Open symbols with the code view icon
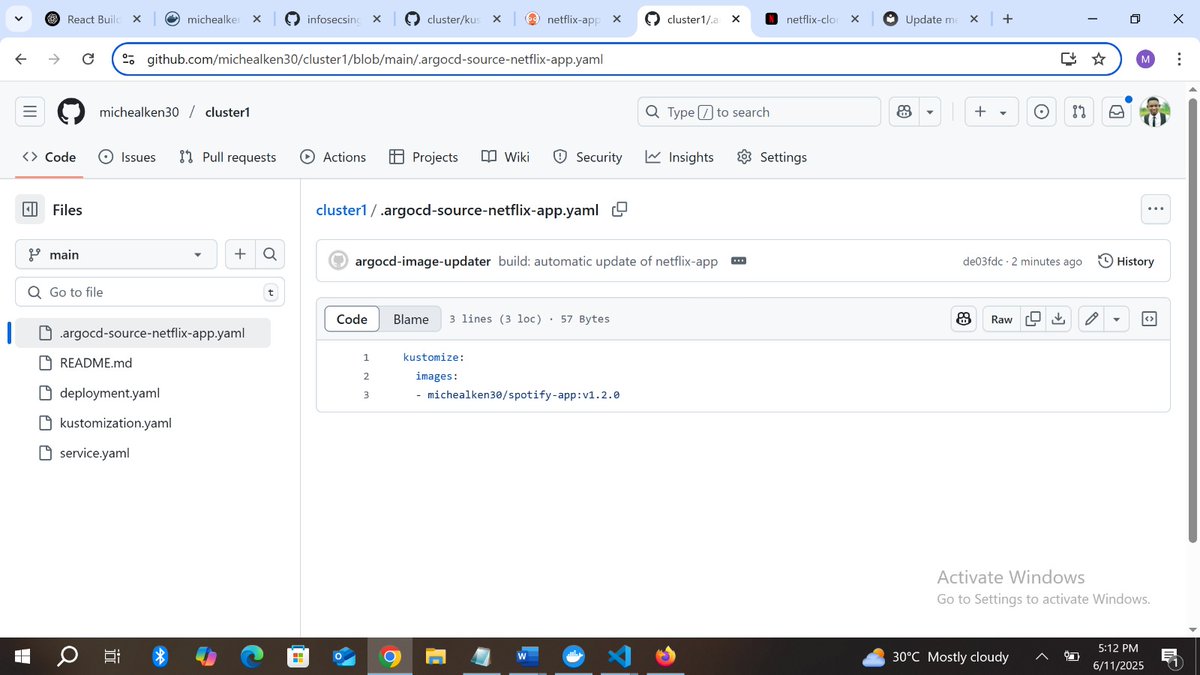The height and width of the screenshot is (675, 1200). coord(1149,318)
